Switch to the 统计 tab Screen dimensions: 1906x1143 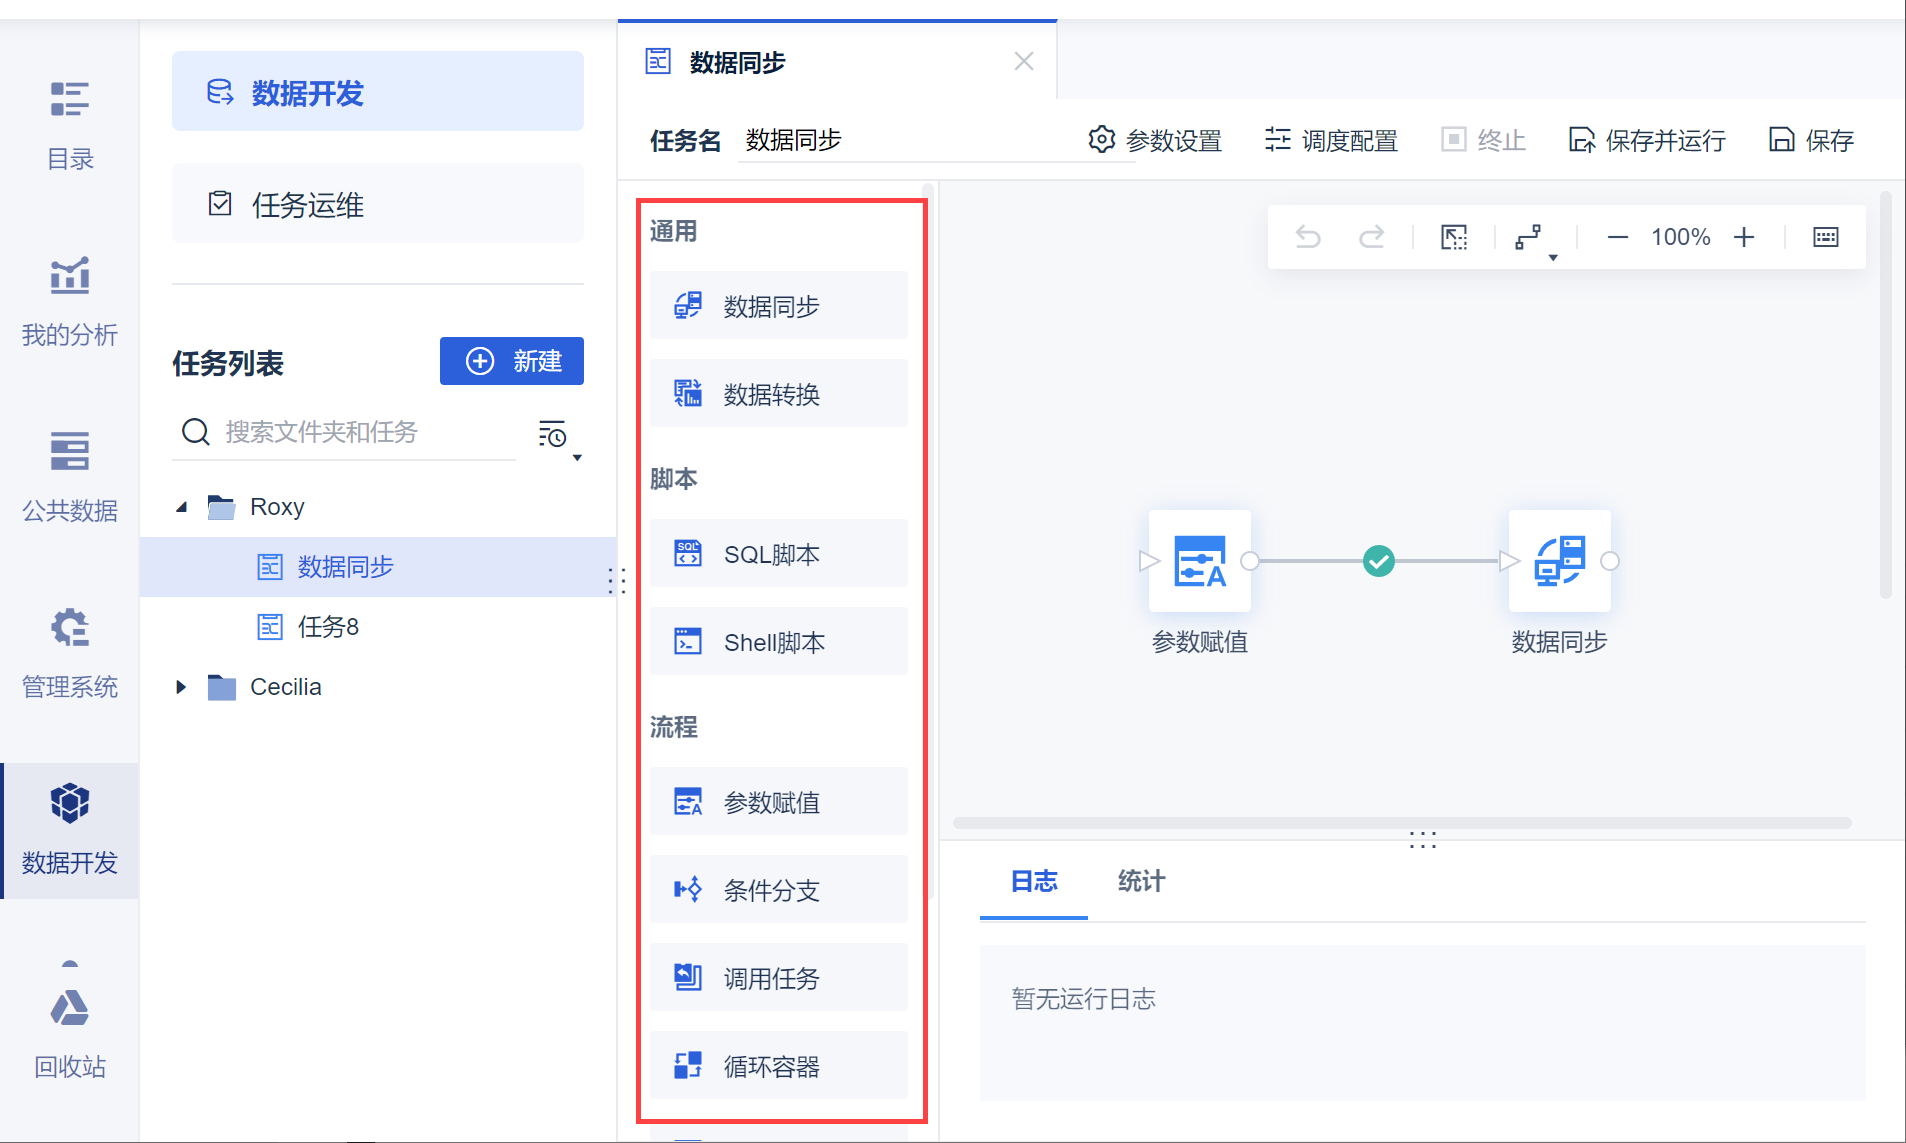(1141, 881)
